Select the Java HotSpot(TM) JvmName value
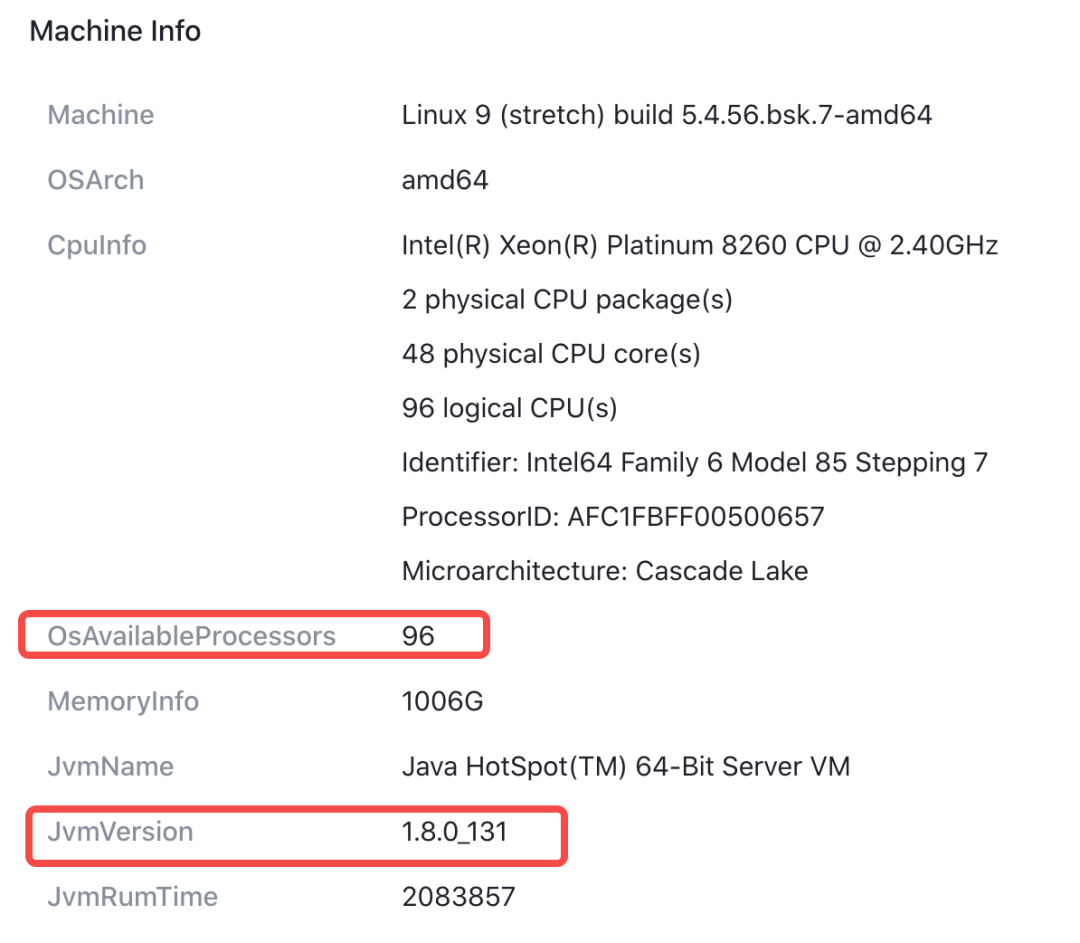 [626, 767]
